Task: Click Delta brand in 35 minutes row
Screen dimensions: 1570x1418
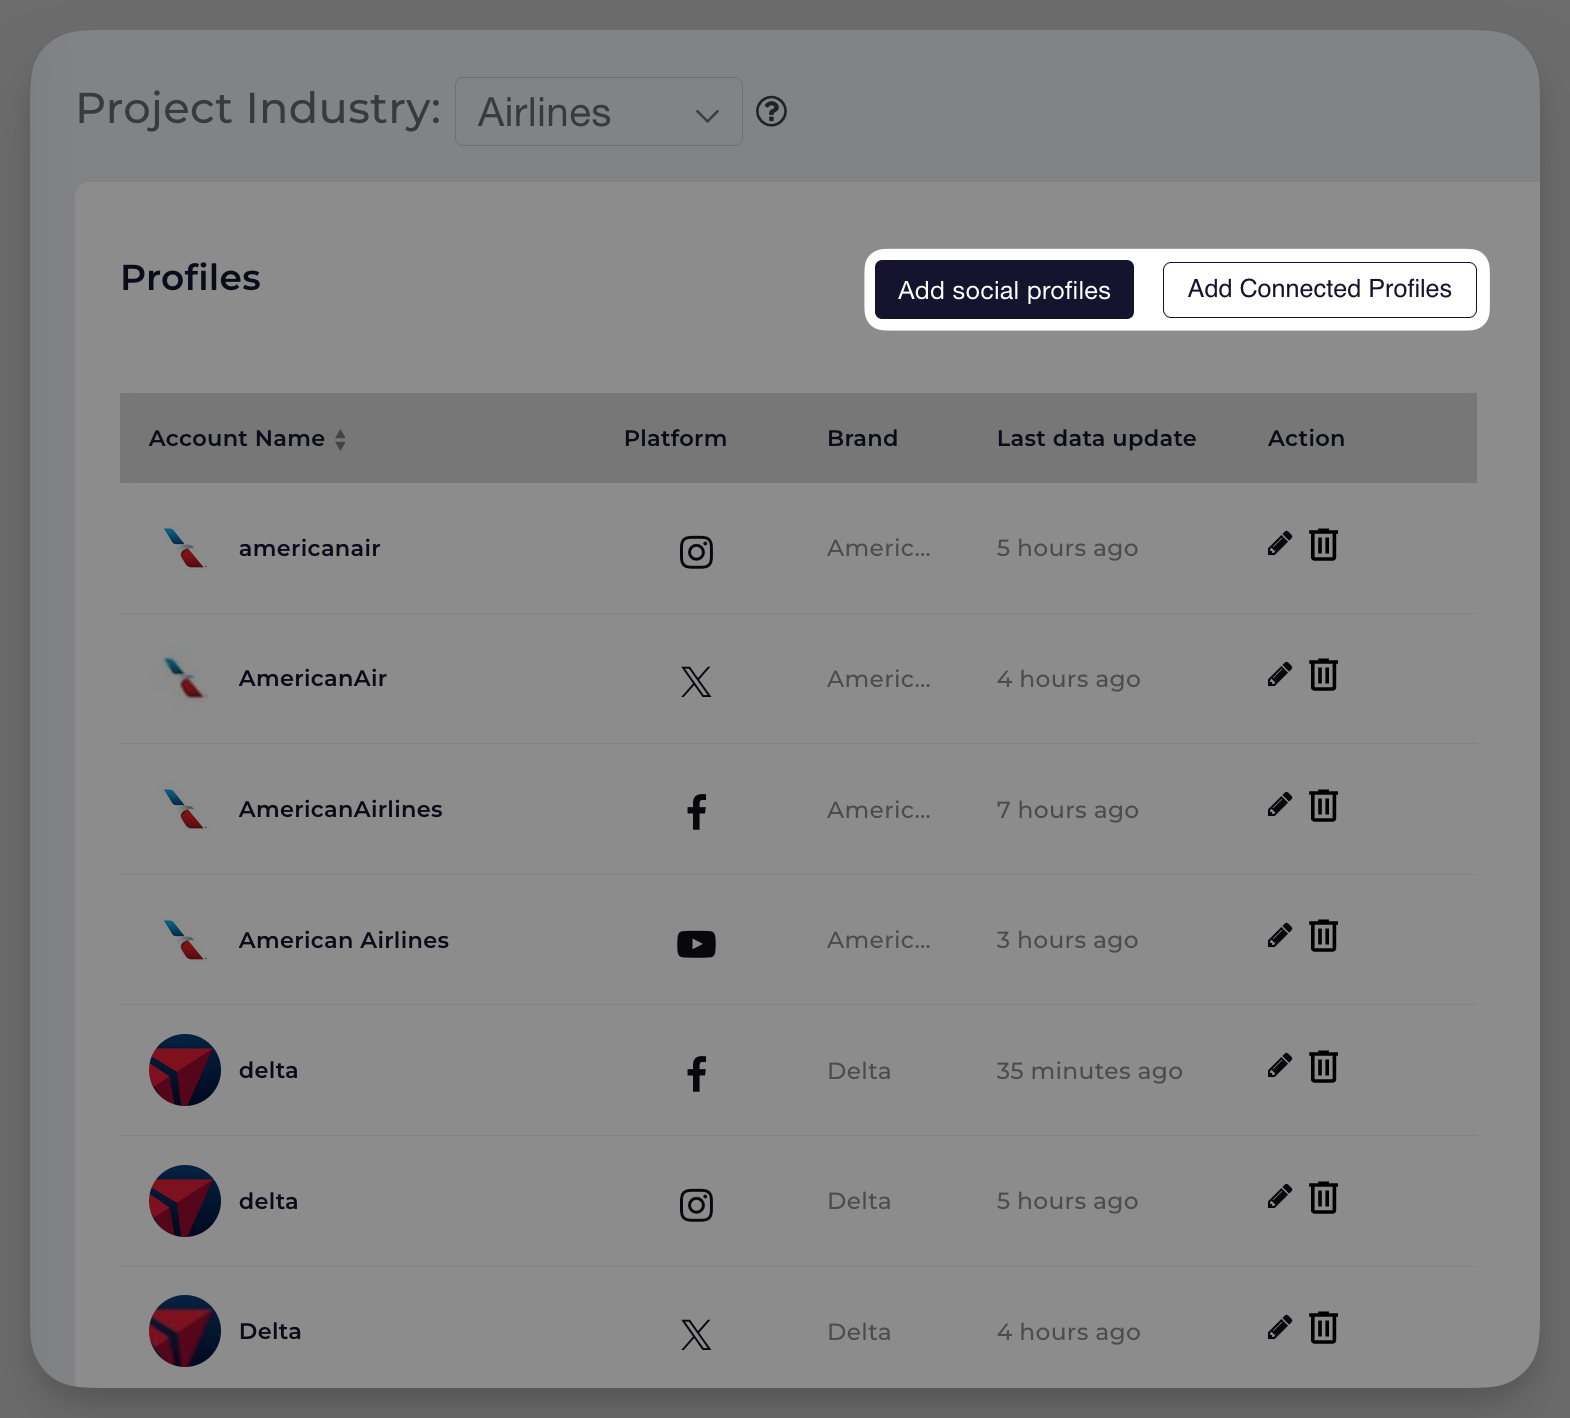Action: point(859,1071)
